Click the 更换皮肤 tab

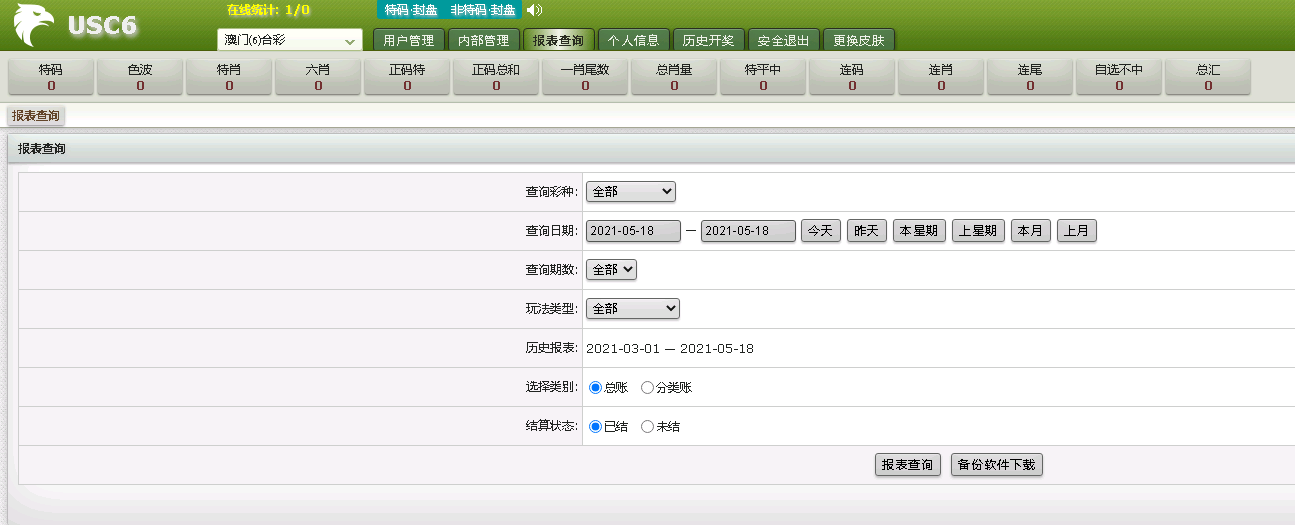pos(859,41)
